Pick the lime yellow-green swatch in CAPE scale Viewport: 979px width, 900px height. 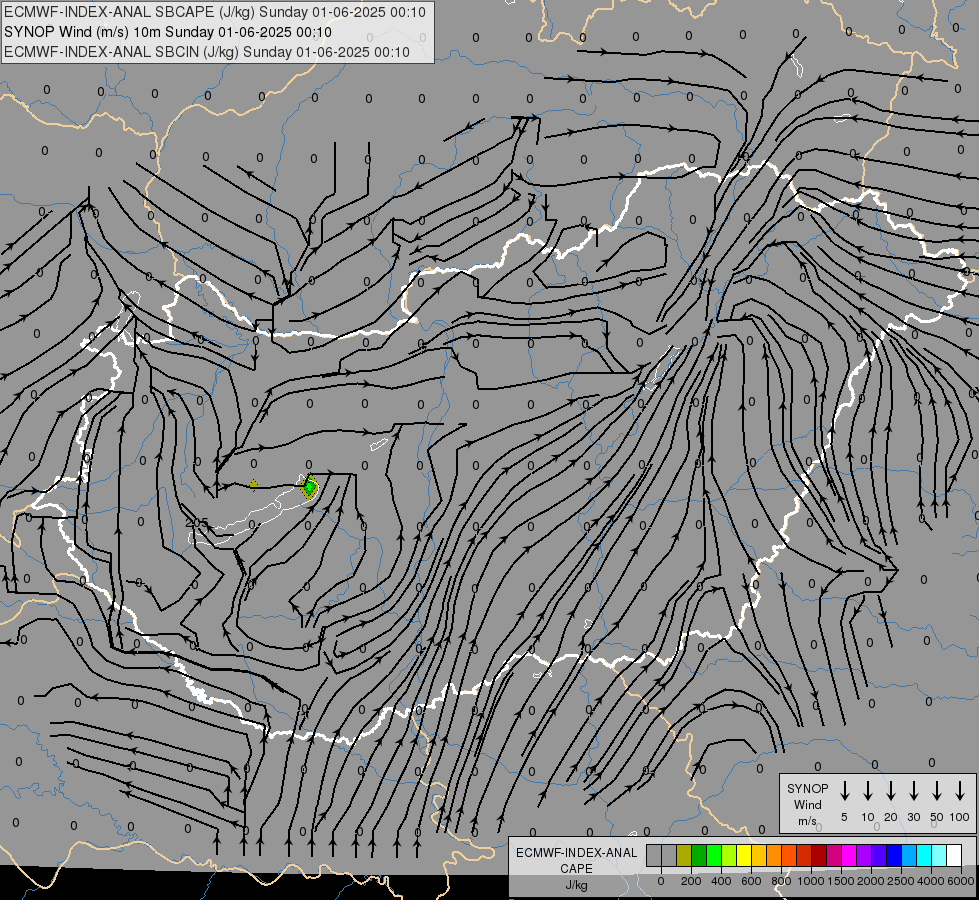click(x=729, y=855)
